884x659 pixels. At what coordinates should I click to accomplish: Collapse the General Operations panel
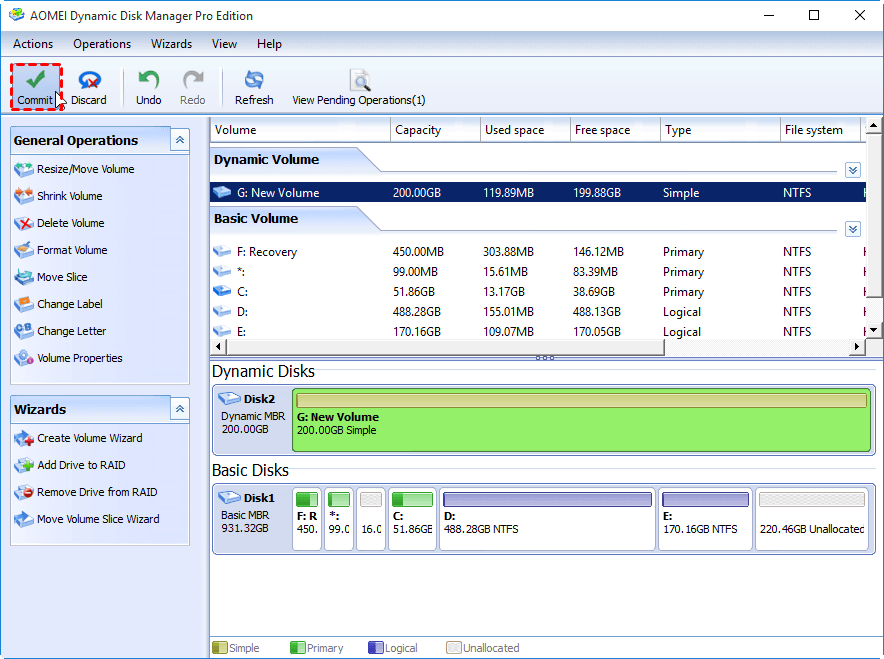click(x=180, y=141)
